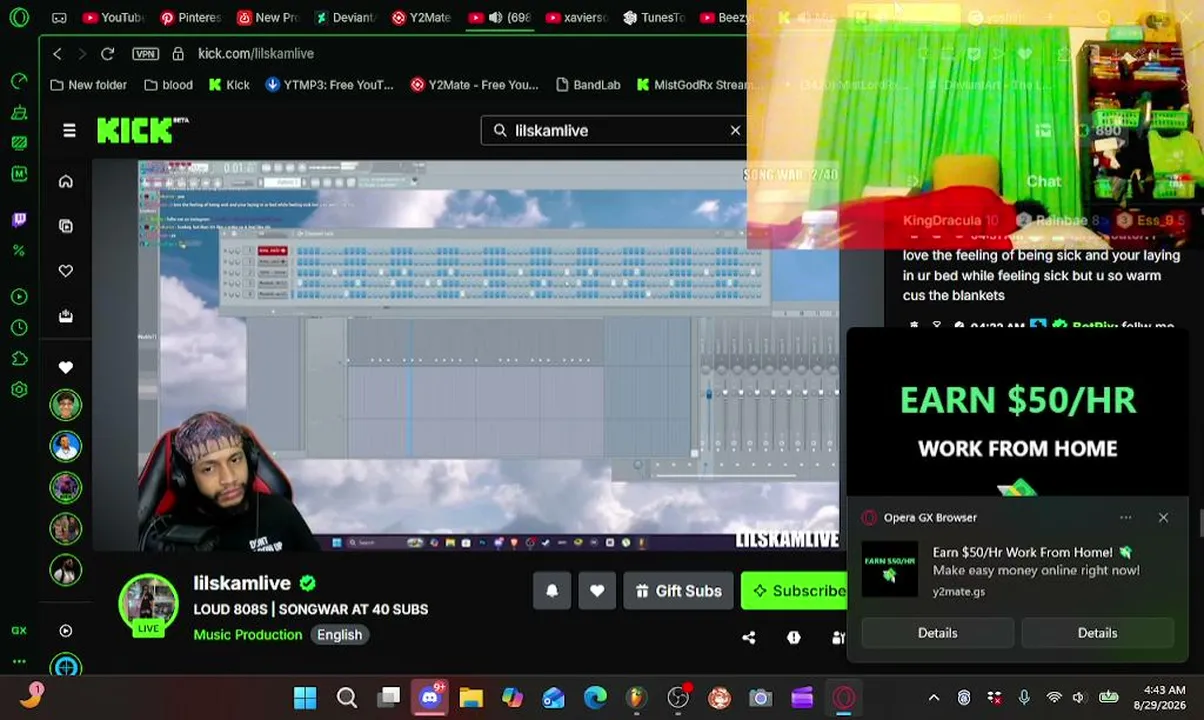Viewport: 1204px width, 720px height.
Task: Open the New folder bookmark
Action: 89,85
